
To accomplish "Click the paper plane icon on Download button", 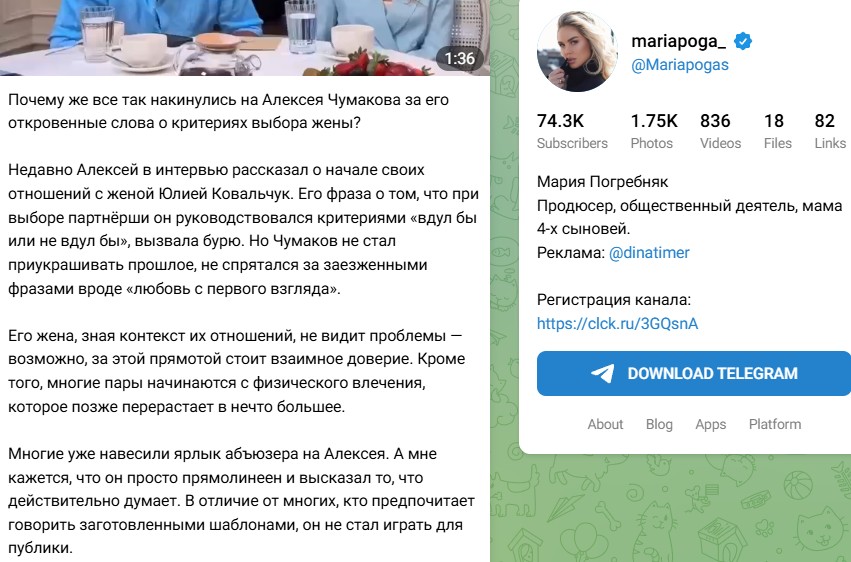I will (x=602, y=373).
